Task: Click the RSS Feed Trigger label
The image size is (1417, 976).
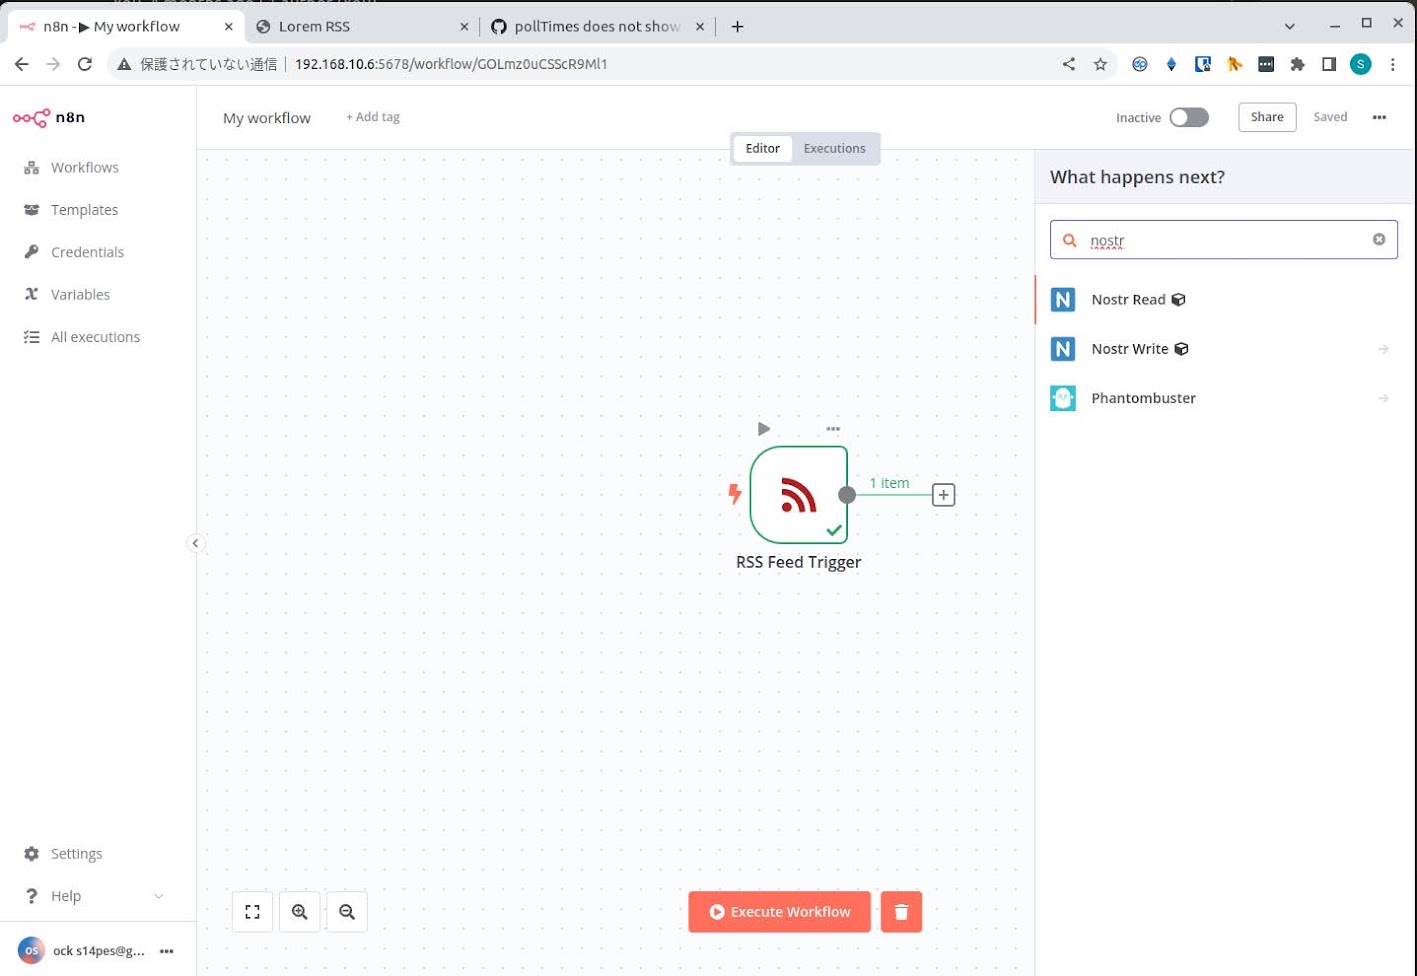Action: [x=798, y=562]
